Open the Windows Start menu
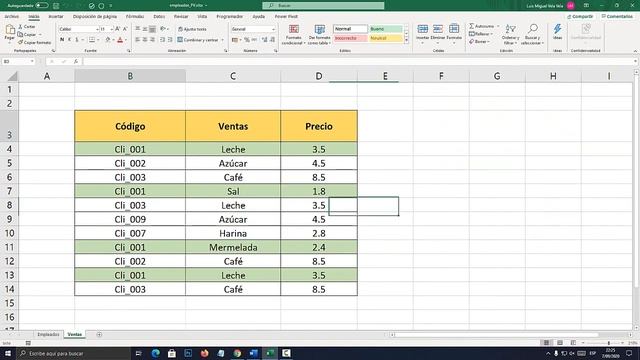The image size is (640, 360). (x=8, y=353)
